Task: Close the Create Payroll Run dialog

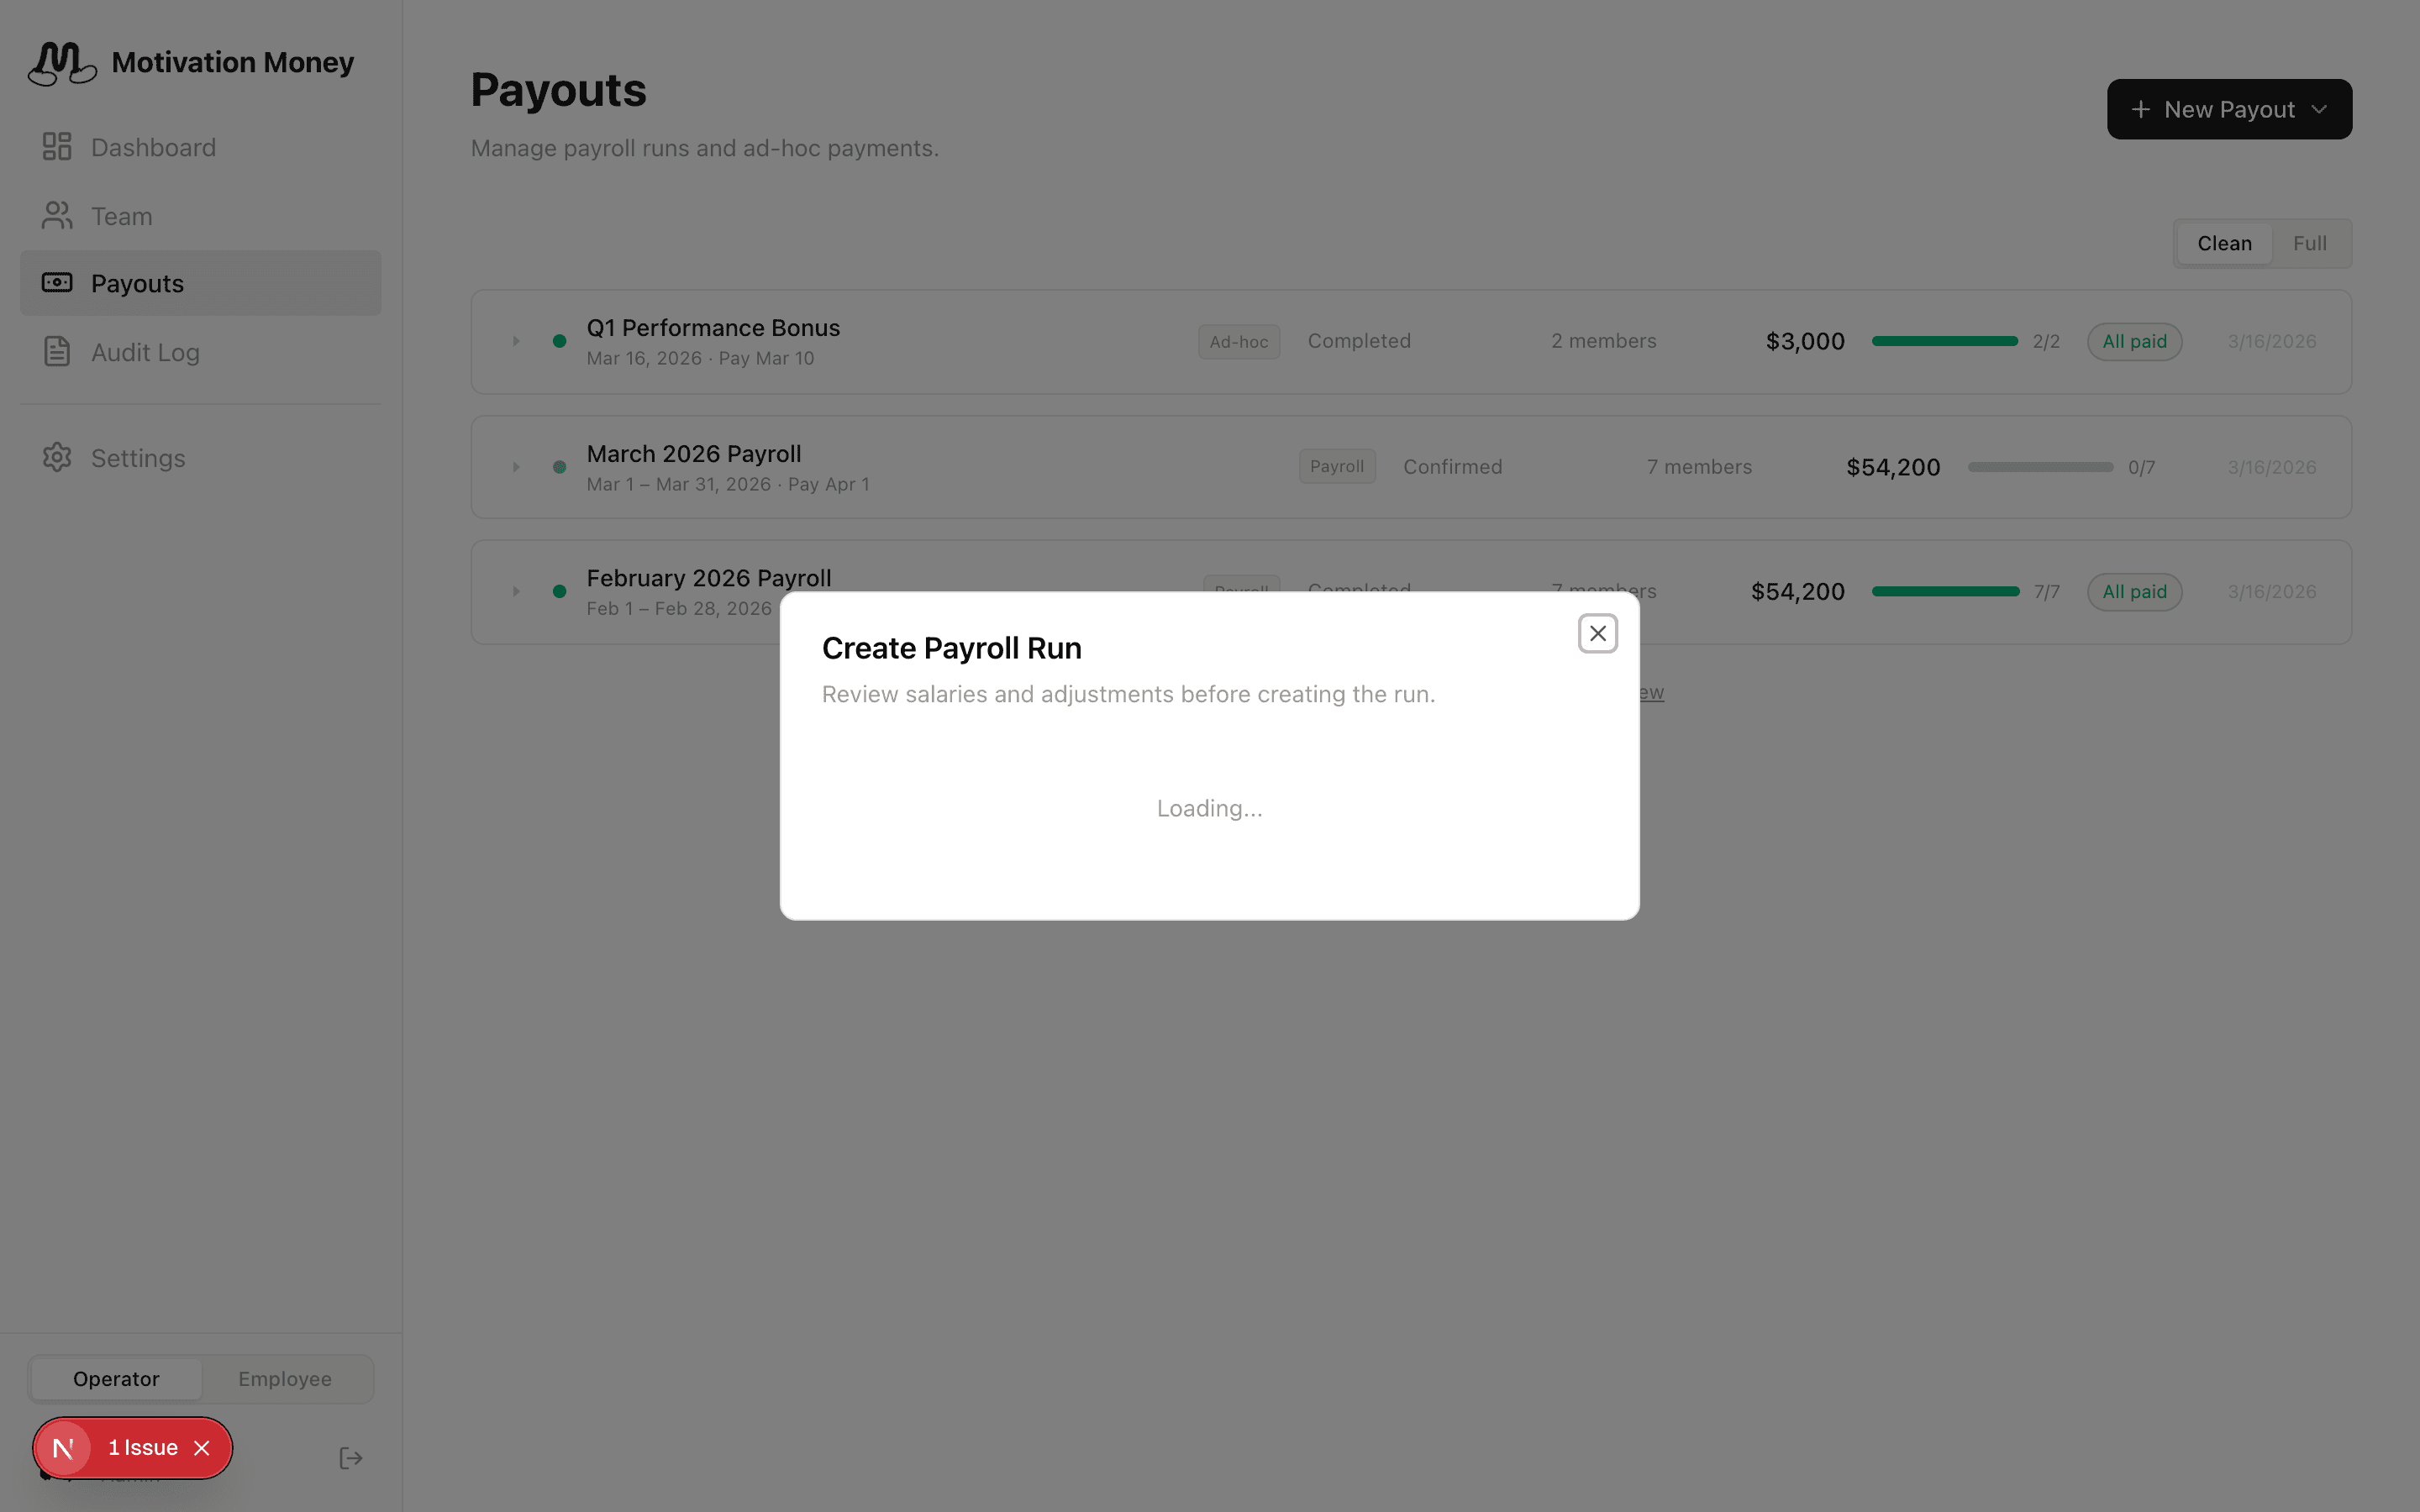Action: click(x=1597, y=634)
